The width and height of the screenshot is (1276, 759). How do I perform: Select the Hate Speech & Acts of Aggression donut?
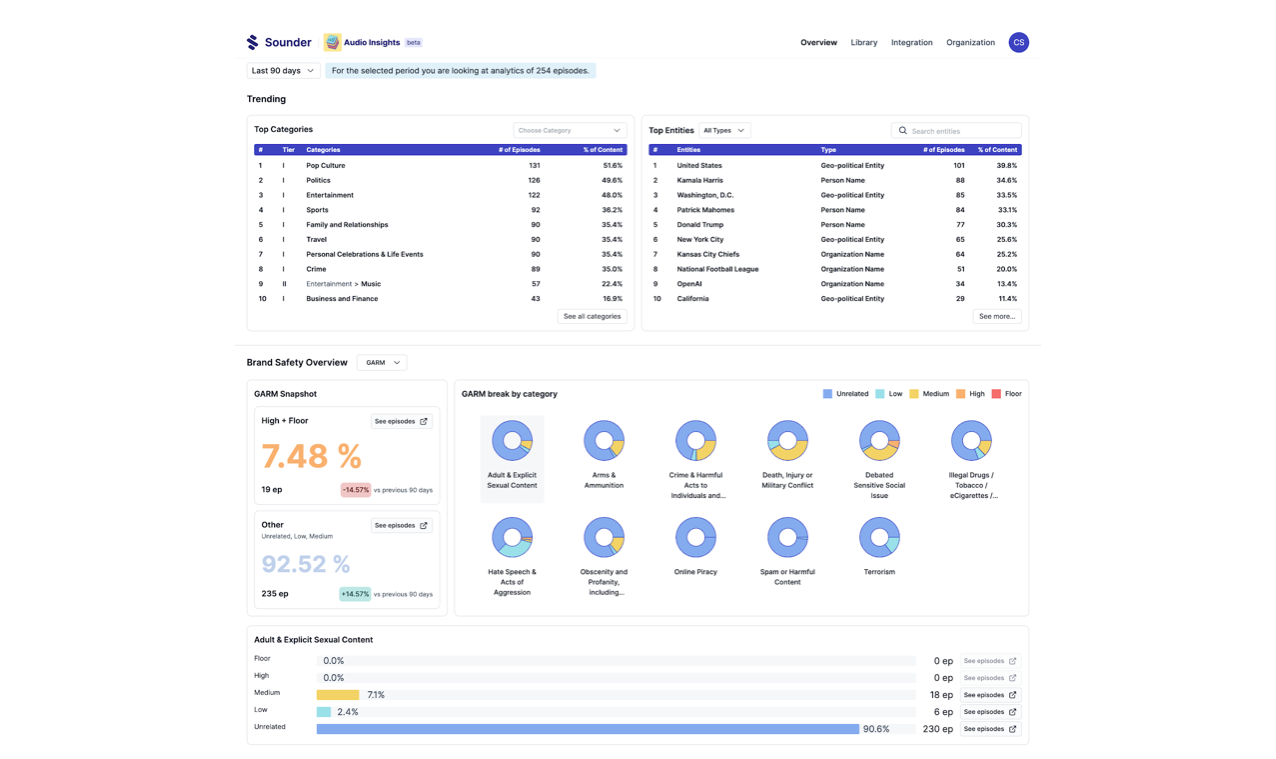512,537
